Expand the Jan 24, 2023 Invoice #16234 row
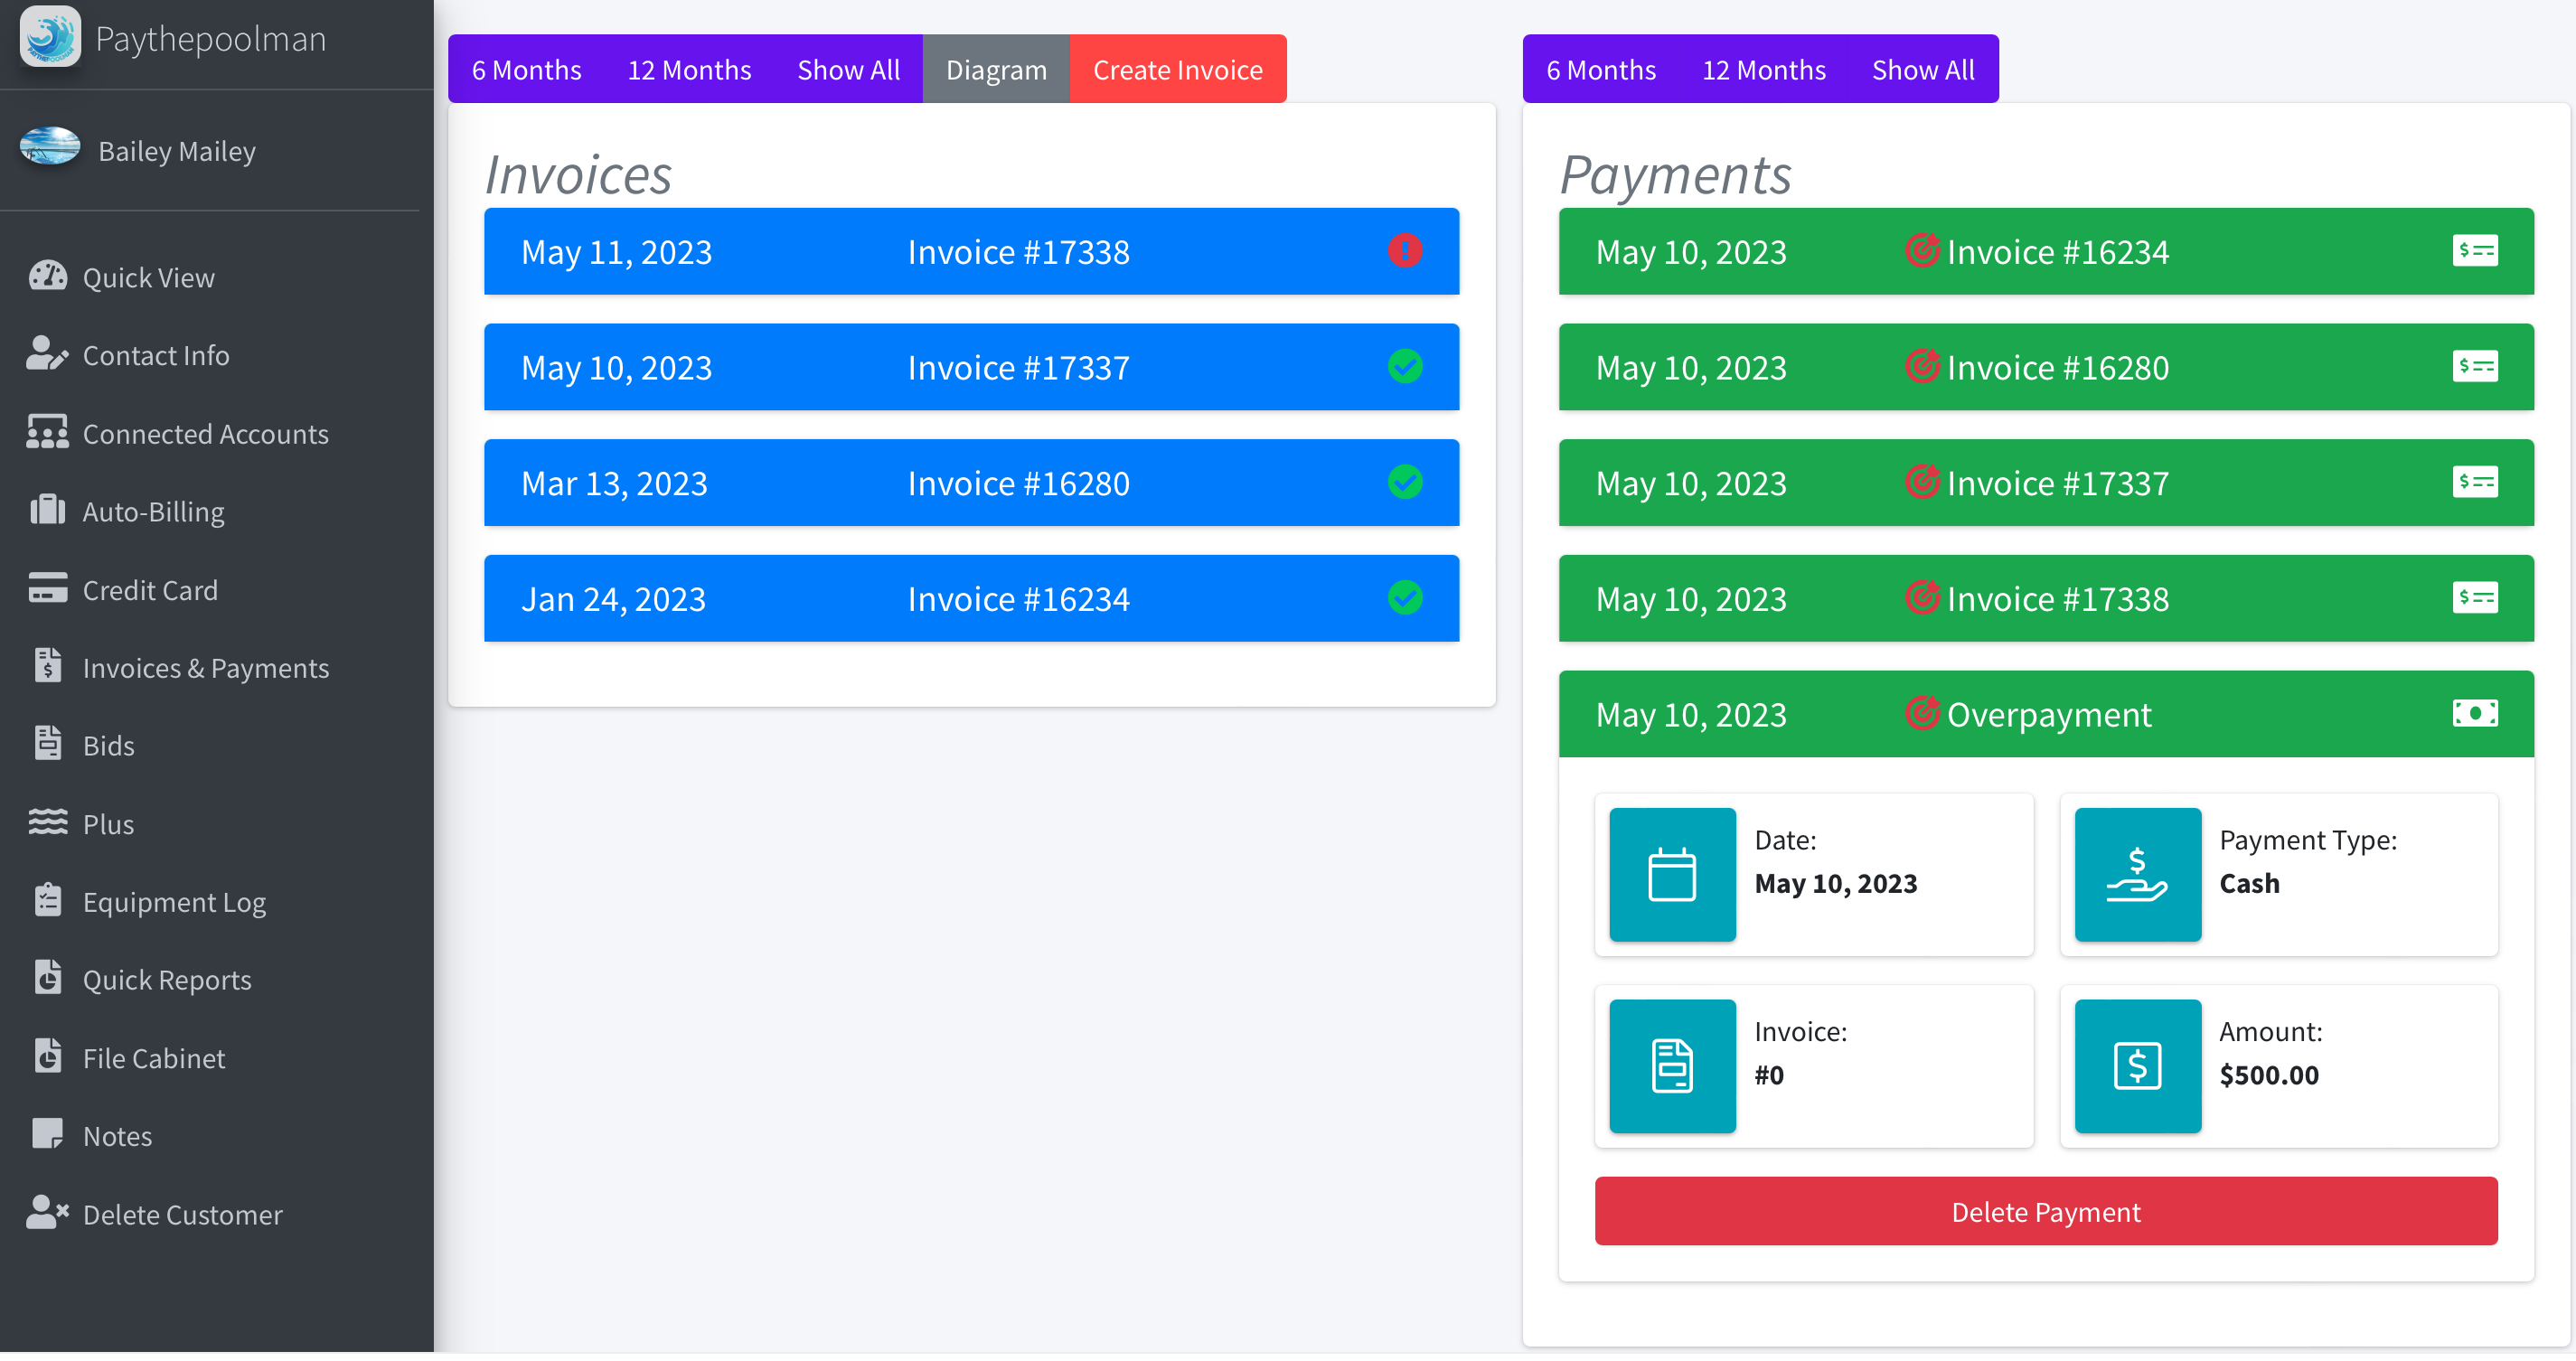Screen dimensions: 2576x1361 (x=970, y=599)
